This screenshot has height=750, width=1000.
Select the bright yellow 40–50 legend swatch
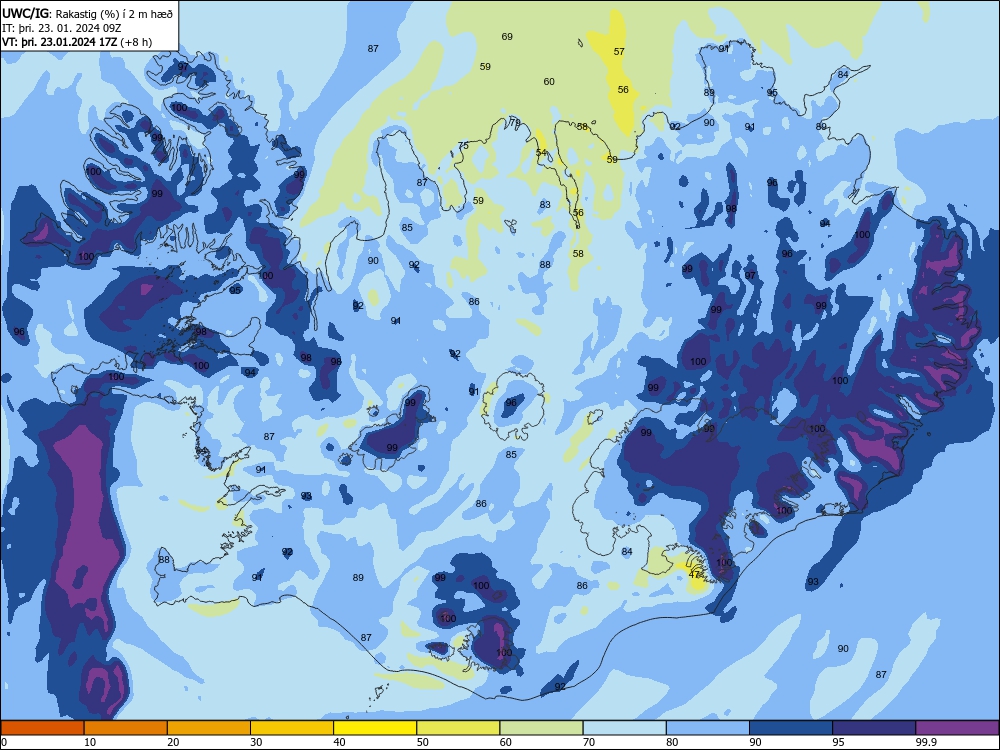[375, 728]
